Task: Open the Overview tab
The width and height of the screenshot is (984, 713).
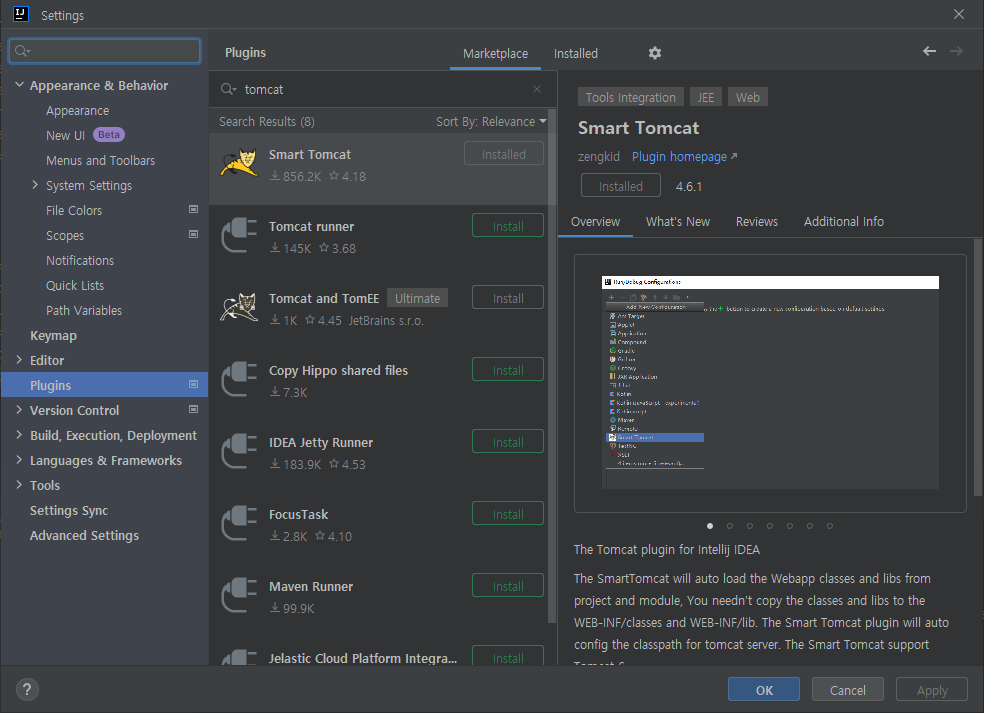Action: pyautogui.click(x=595, y=222)
